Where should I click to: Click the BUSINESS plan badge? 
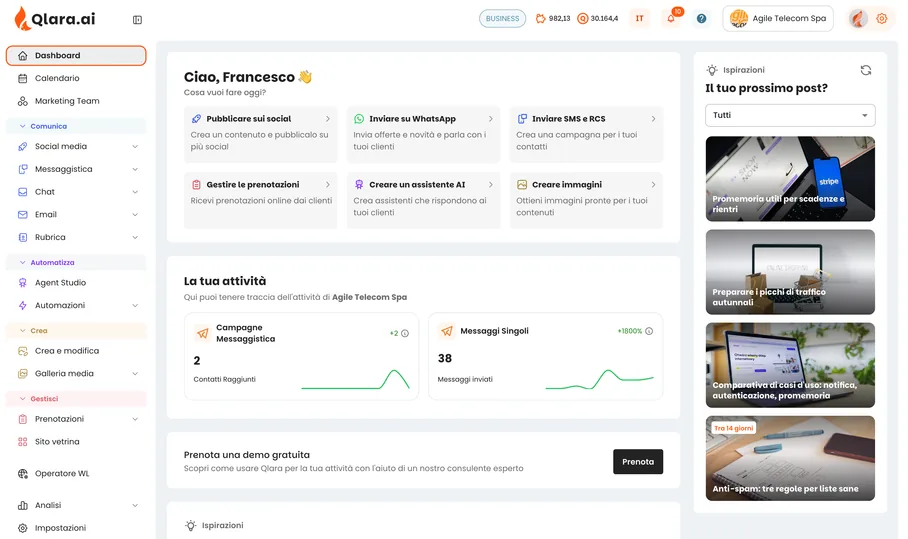click(502, 19)
